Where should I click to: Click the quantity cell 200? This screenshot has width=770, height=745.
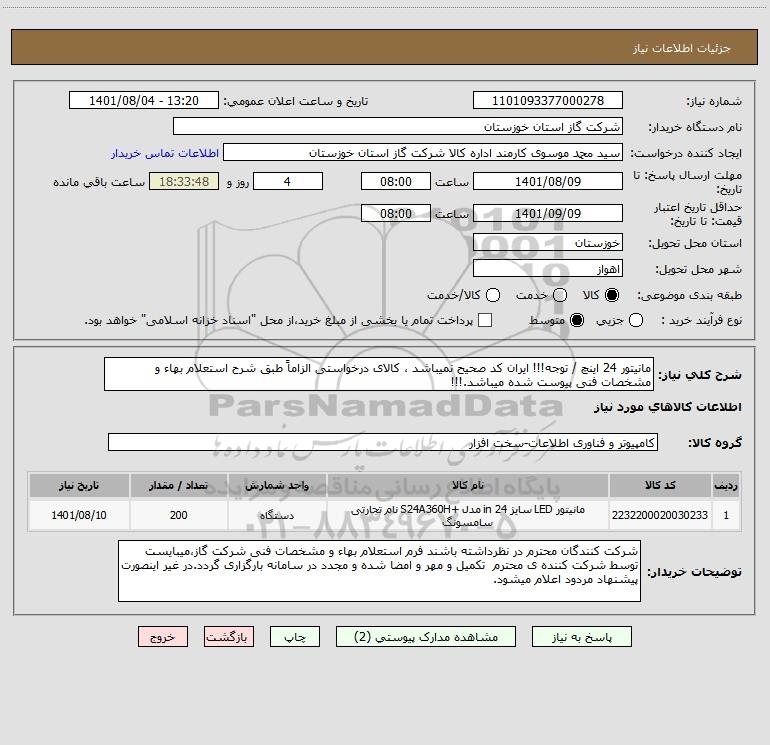pos(179,515)
